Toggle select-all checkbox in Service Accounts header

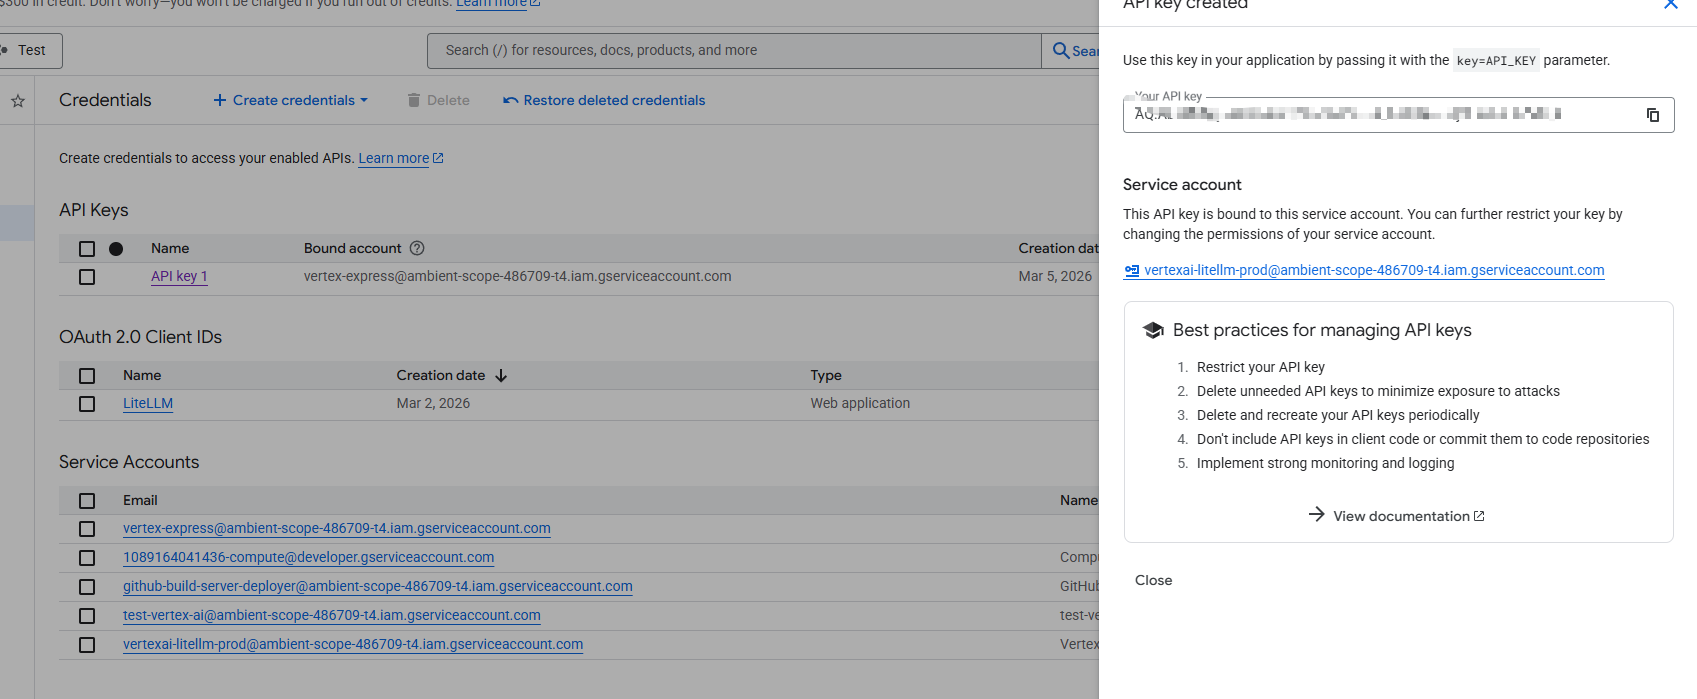(87, 501)
